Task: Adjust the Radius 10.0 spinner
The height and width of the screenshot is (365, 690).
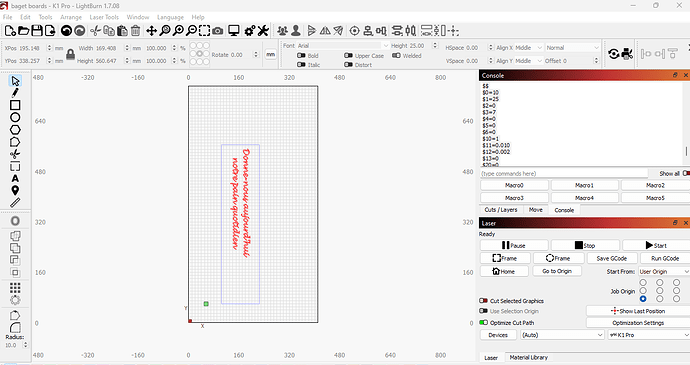Action: 25,345
